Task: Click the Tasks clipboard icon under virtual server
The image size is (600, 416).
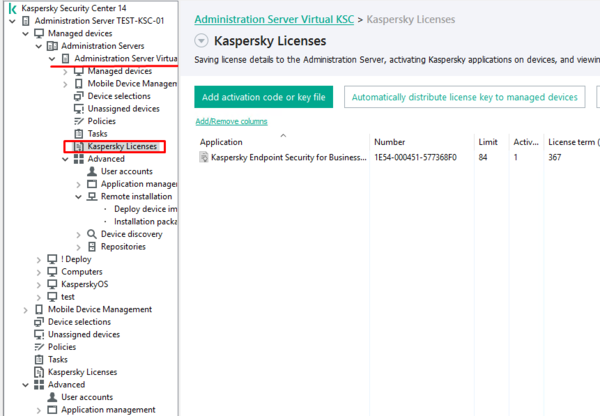Action: pos(78,134)
